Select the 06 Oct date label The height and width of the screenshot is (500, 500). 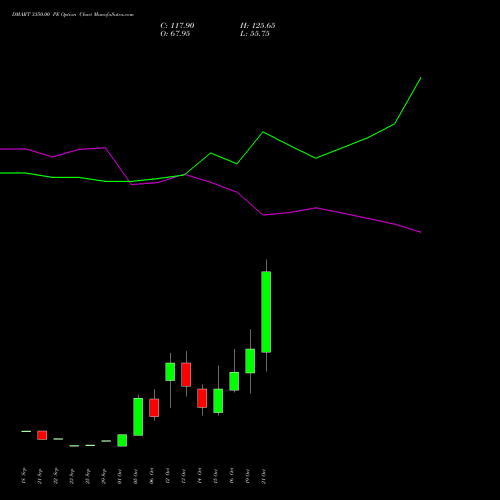(x=152, y=476)
